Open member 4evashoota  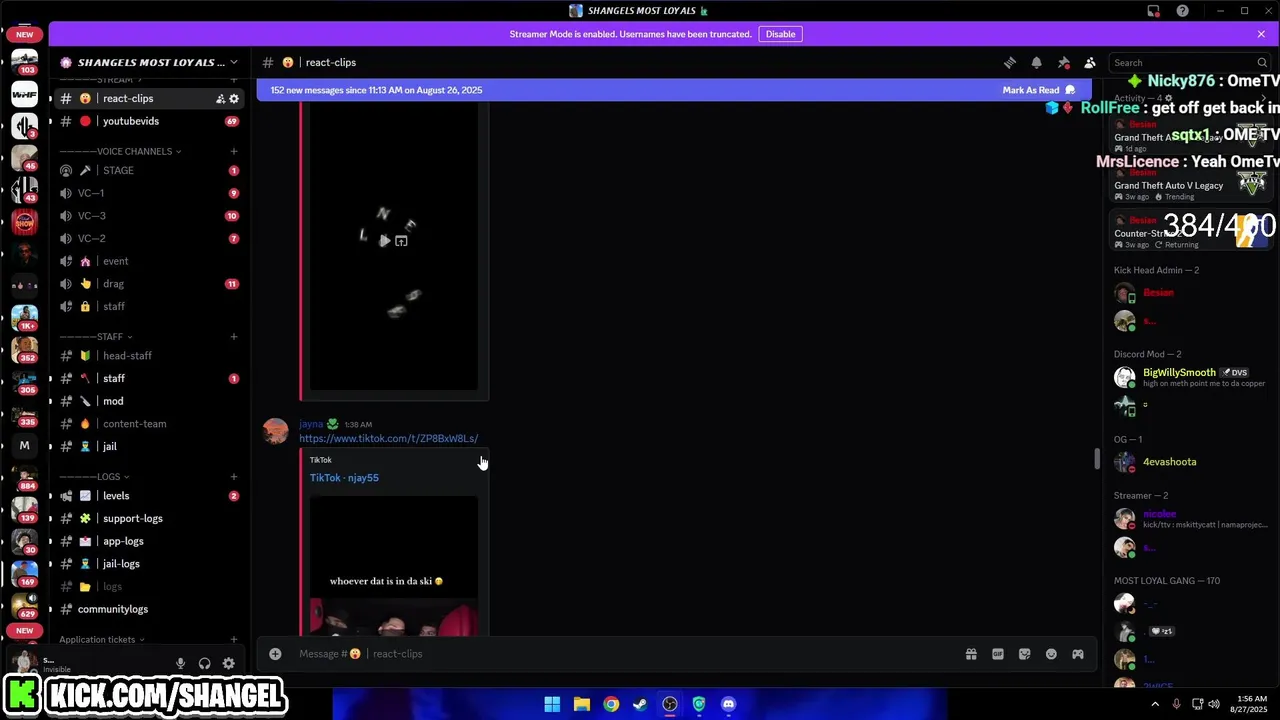point(1169,462)
